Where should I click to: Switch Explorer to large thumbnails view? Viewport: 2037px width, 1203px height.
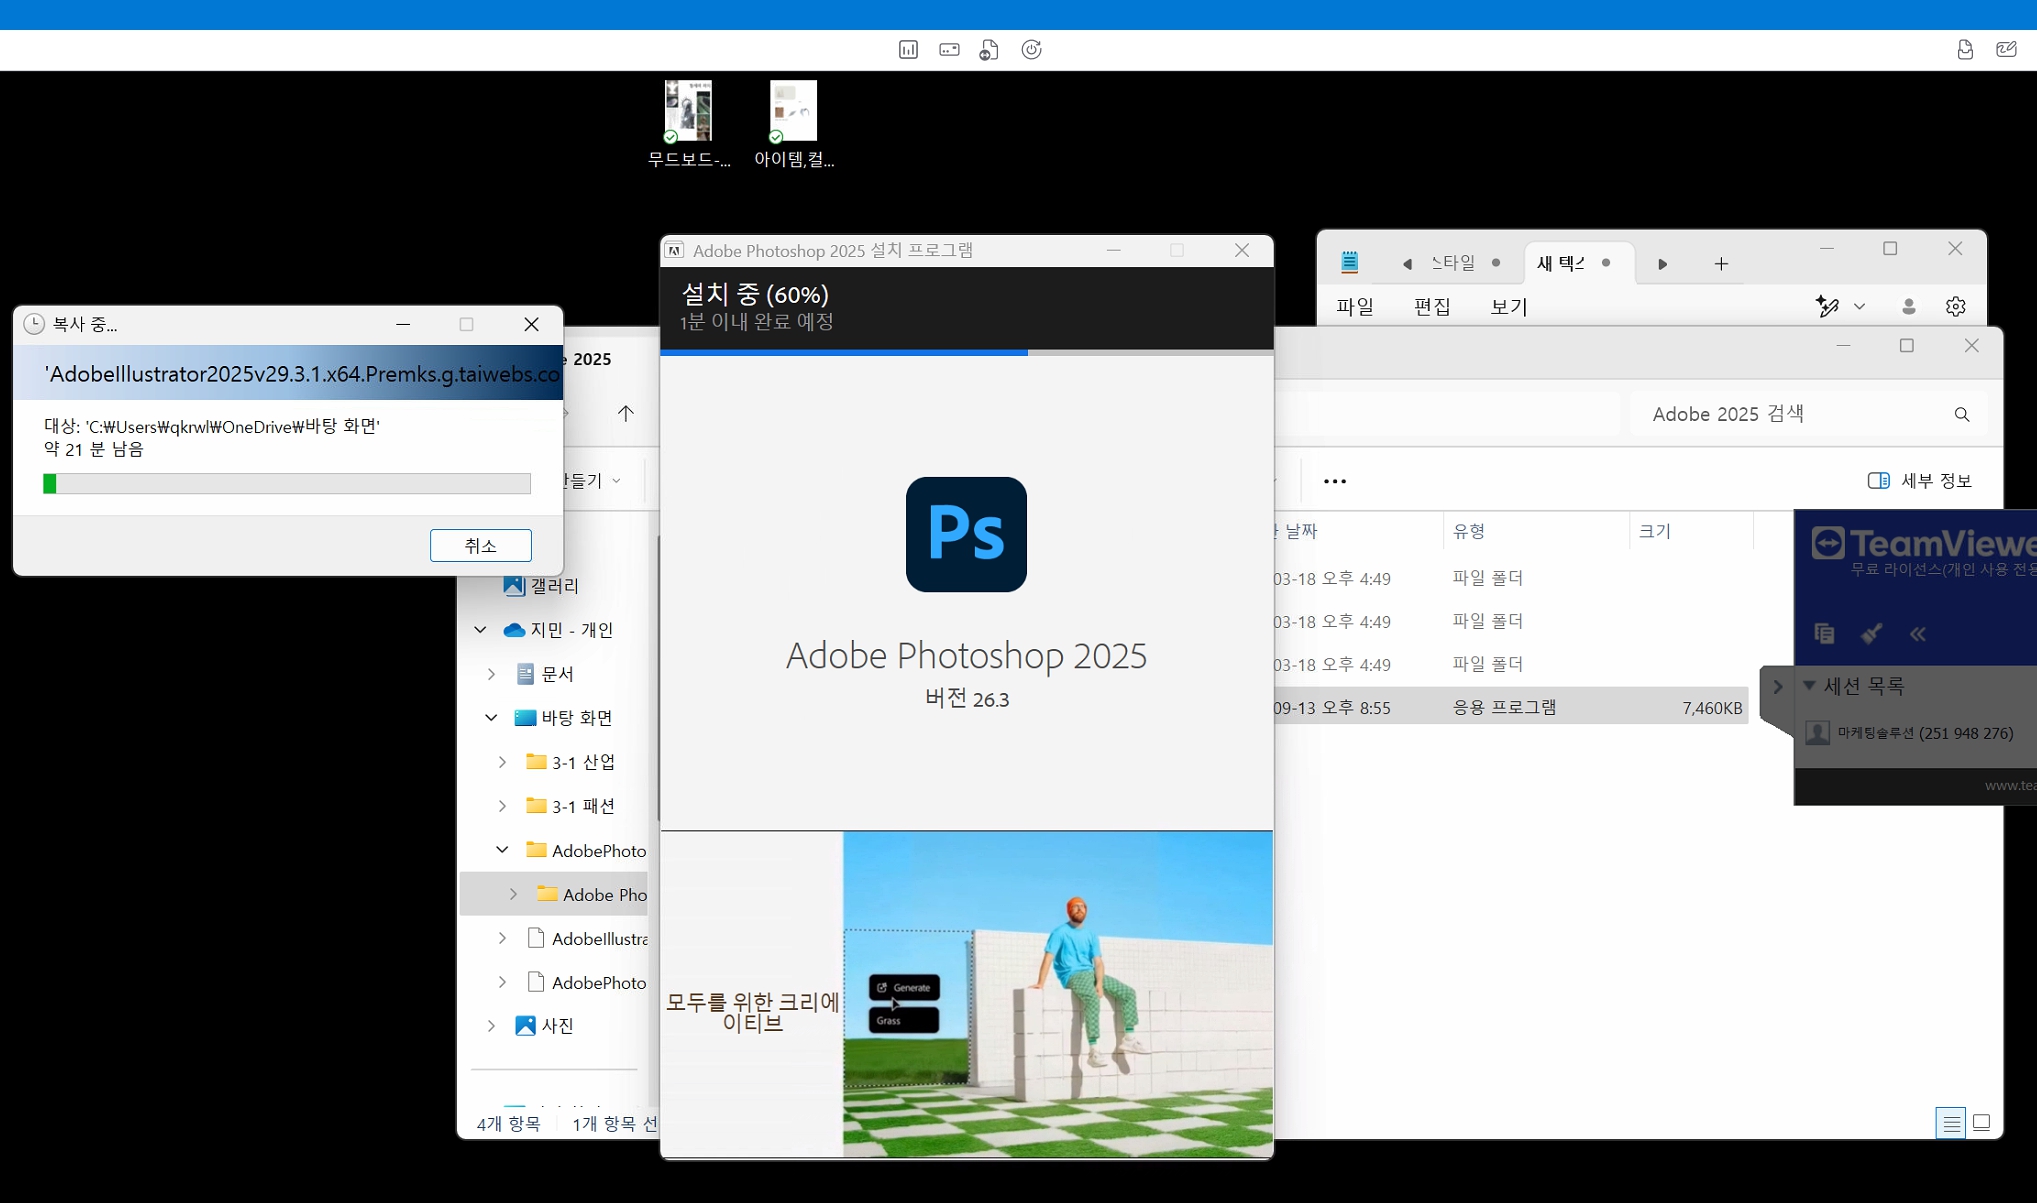1981,1123
